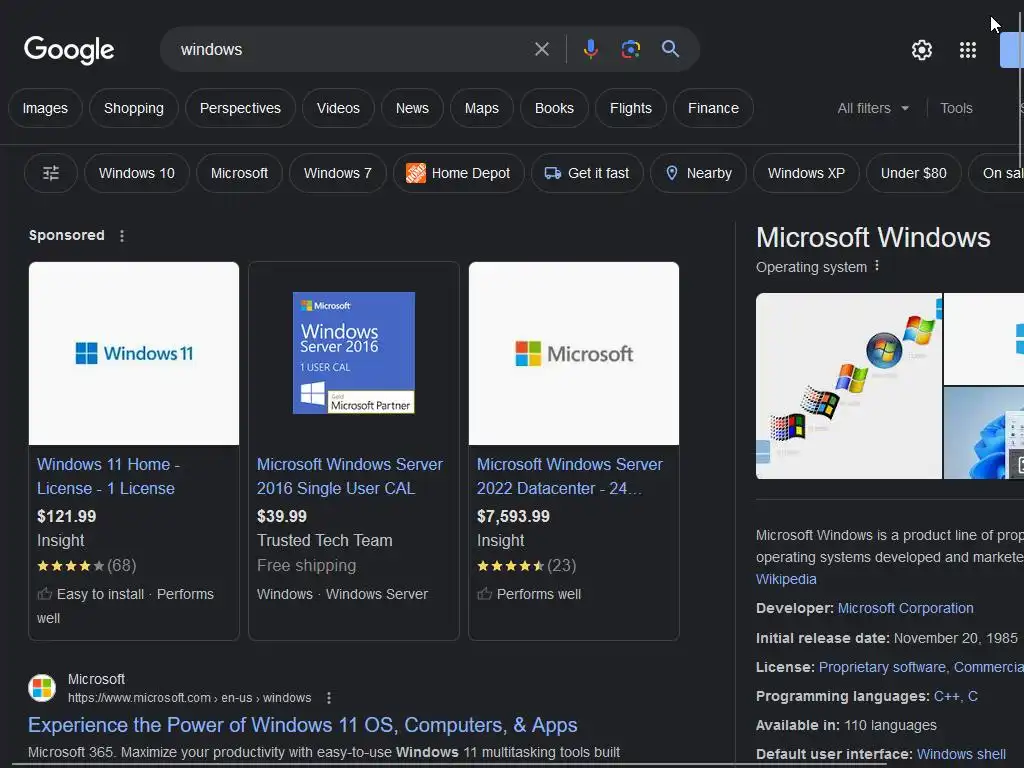Click the microsoft.com en-us windows URL
Screen dimensions: 1024x768
coord(189,698)
